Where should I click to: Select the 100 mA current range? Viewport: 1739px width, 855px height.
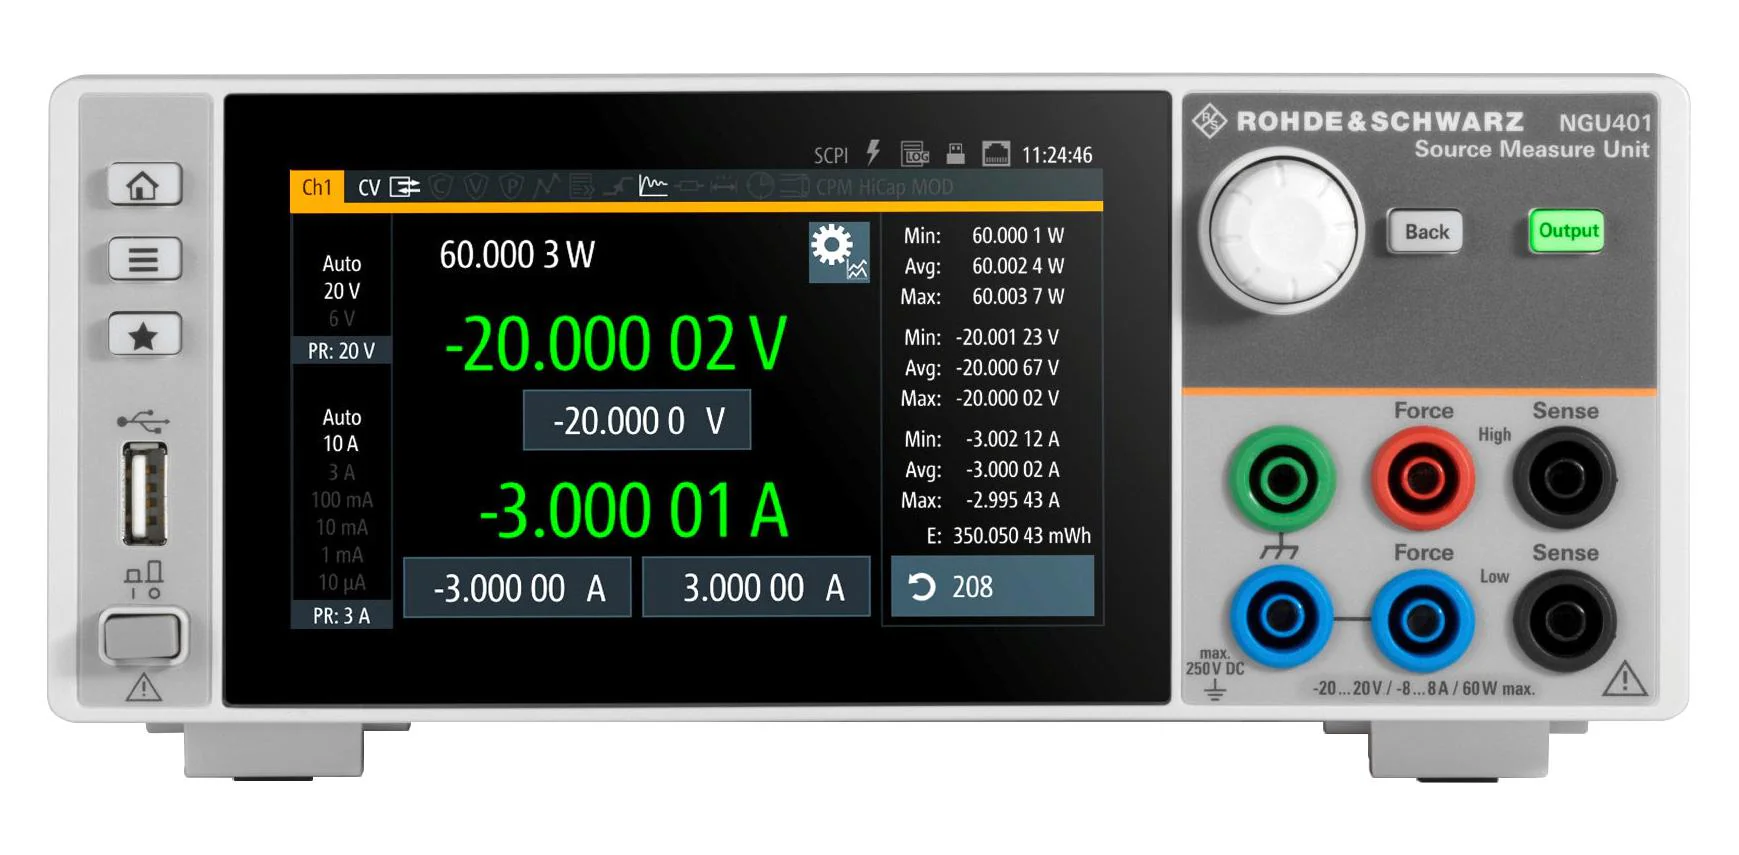coord(341,500)
